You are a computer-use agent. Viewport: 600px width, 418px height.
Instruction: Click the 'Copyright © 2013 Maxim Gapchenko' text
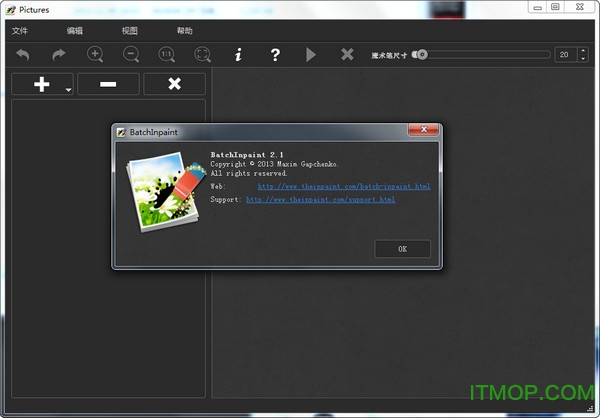(x=274, y=164)
